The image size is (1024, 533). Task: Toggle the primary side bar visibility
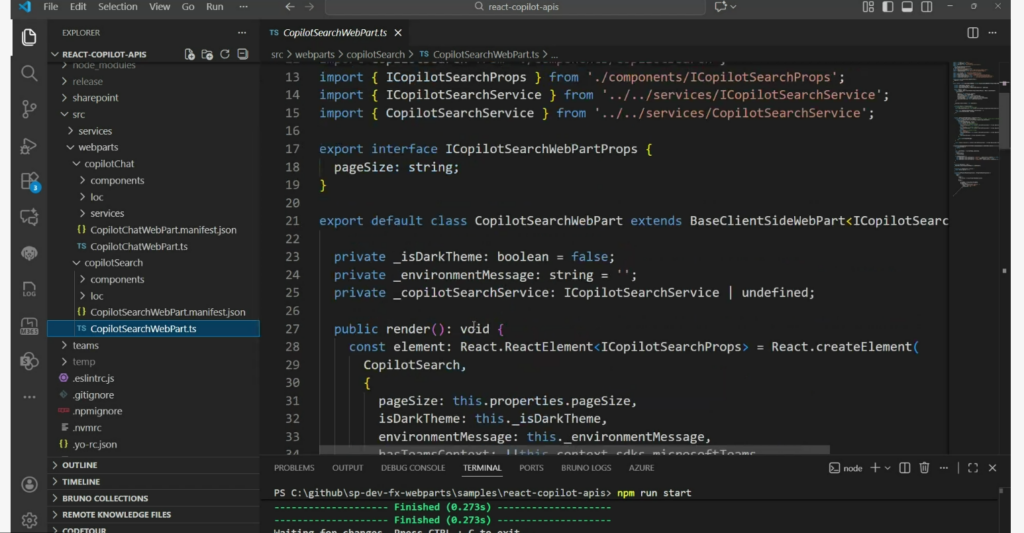pyautogui.click(x=890, y=7)
